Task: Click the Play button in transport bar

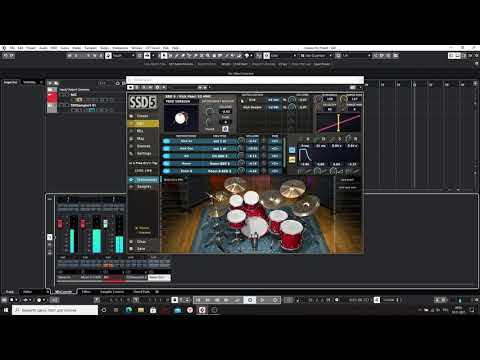Action: click(262, 300)
